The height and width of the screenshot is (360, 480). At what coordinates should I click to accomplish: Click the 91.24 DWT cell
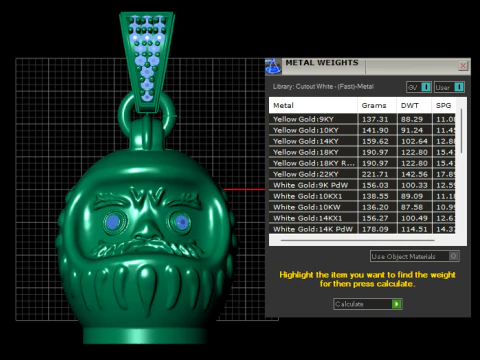point(414,130)
